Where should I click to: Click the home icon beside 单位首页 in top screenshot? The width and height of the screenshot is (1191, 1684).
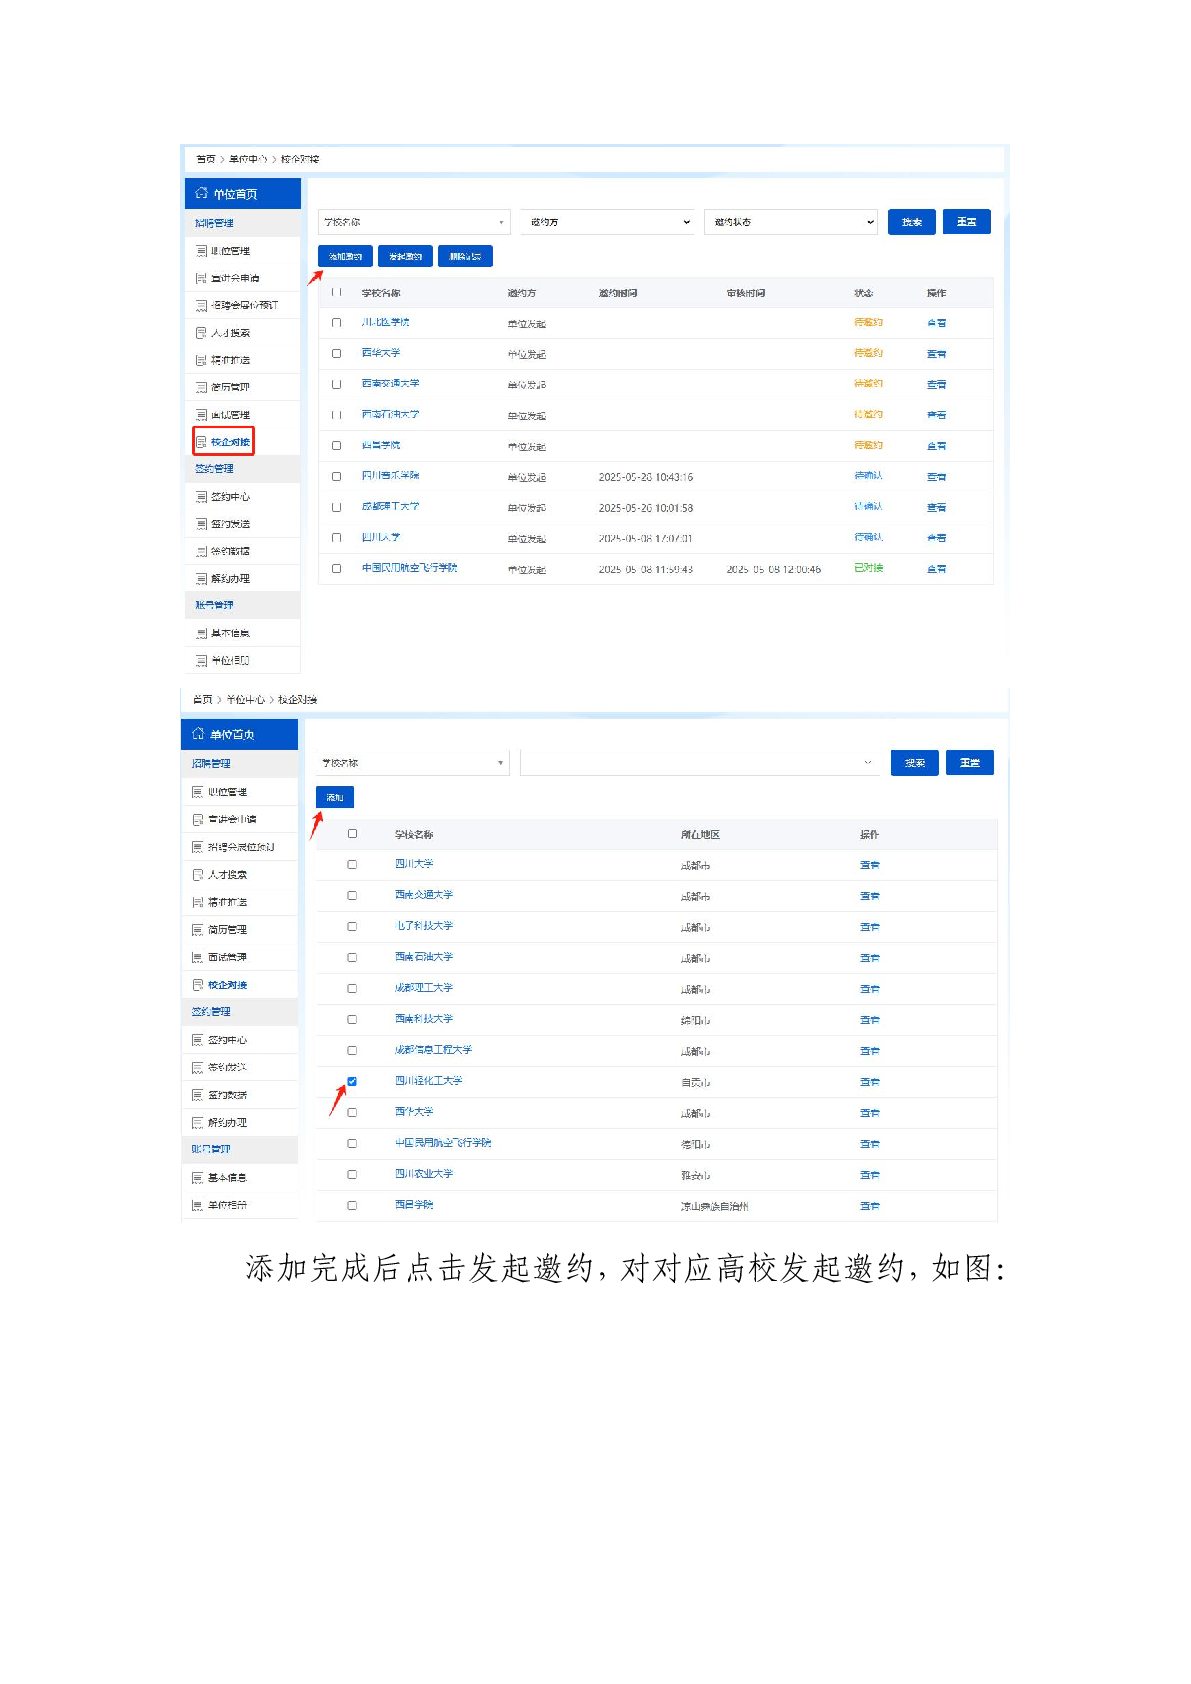[x=201, y=193]
